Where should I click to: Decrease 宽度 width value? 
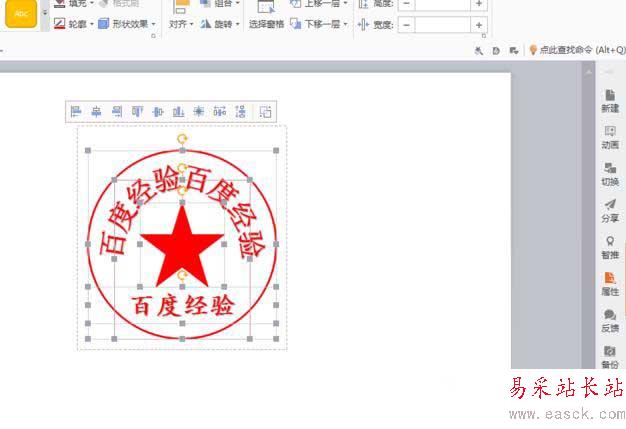pyautogui.click(x=406, y=25)
